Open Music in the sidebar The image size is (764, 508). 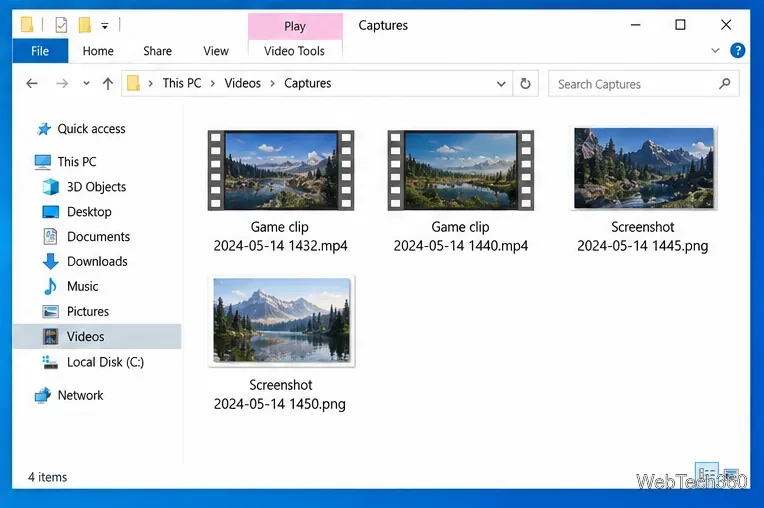pyautogui.click(x=82, y=286)
